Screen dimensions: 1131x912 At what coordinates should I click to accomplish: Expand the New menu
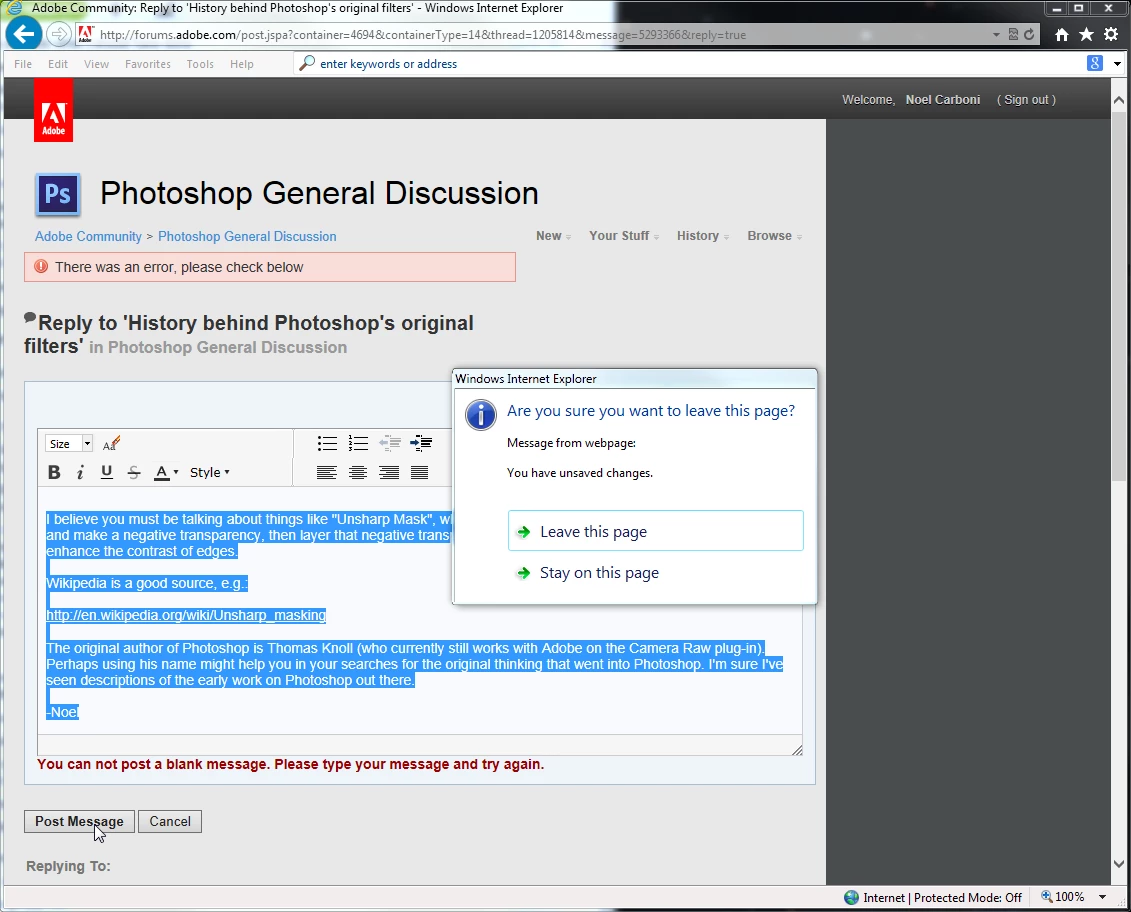click(x=553, y=236)
